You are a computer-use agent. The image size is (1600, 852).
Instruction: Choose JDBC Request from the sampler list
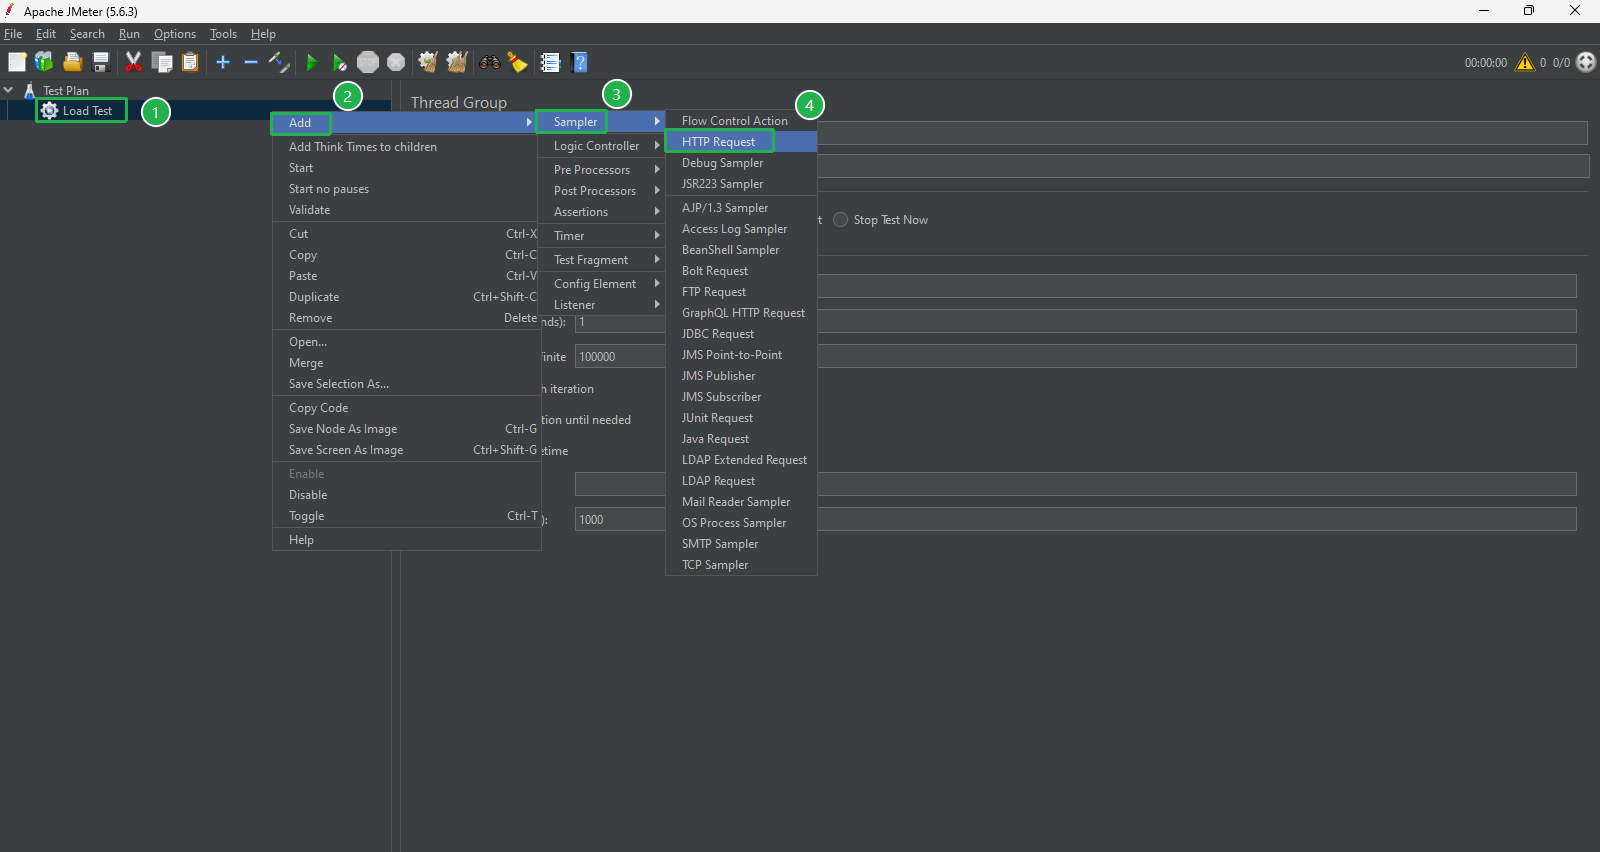click(x=741, y=334)
